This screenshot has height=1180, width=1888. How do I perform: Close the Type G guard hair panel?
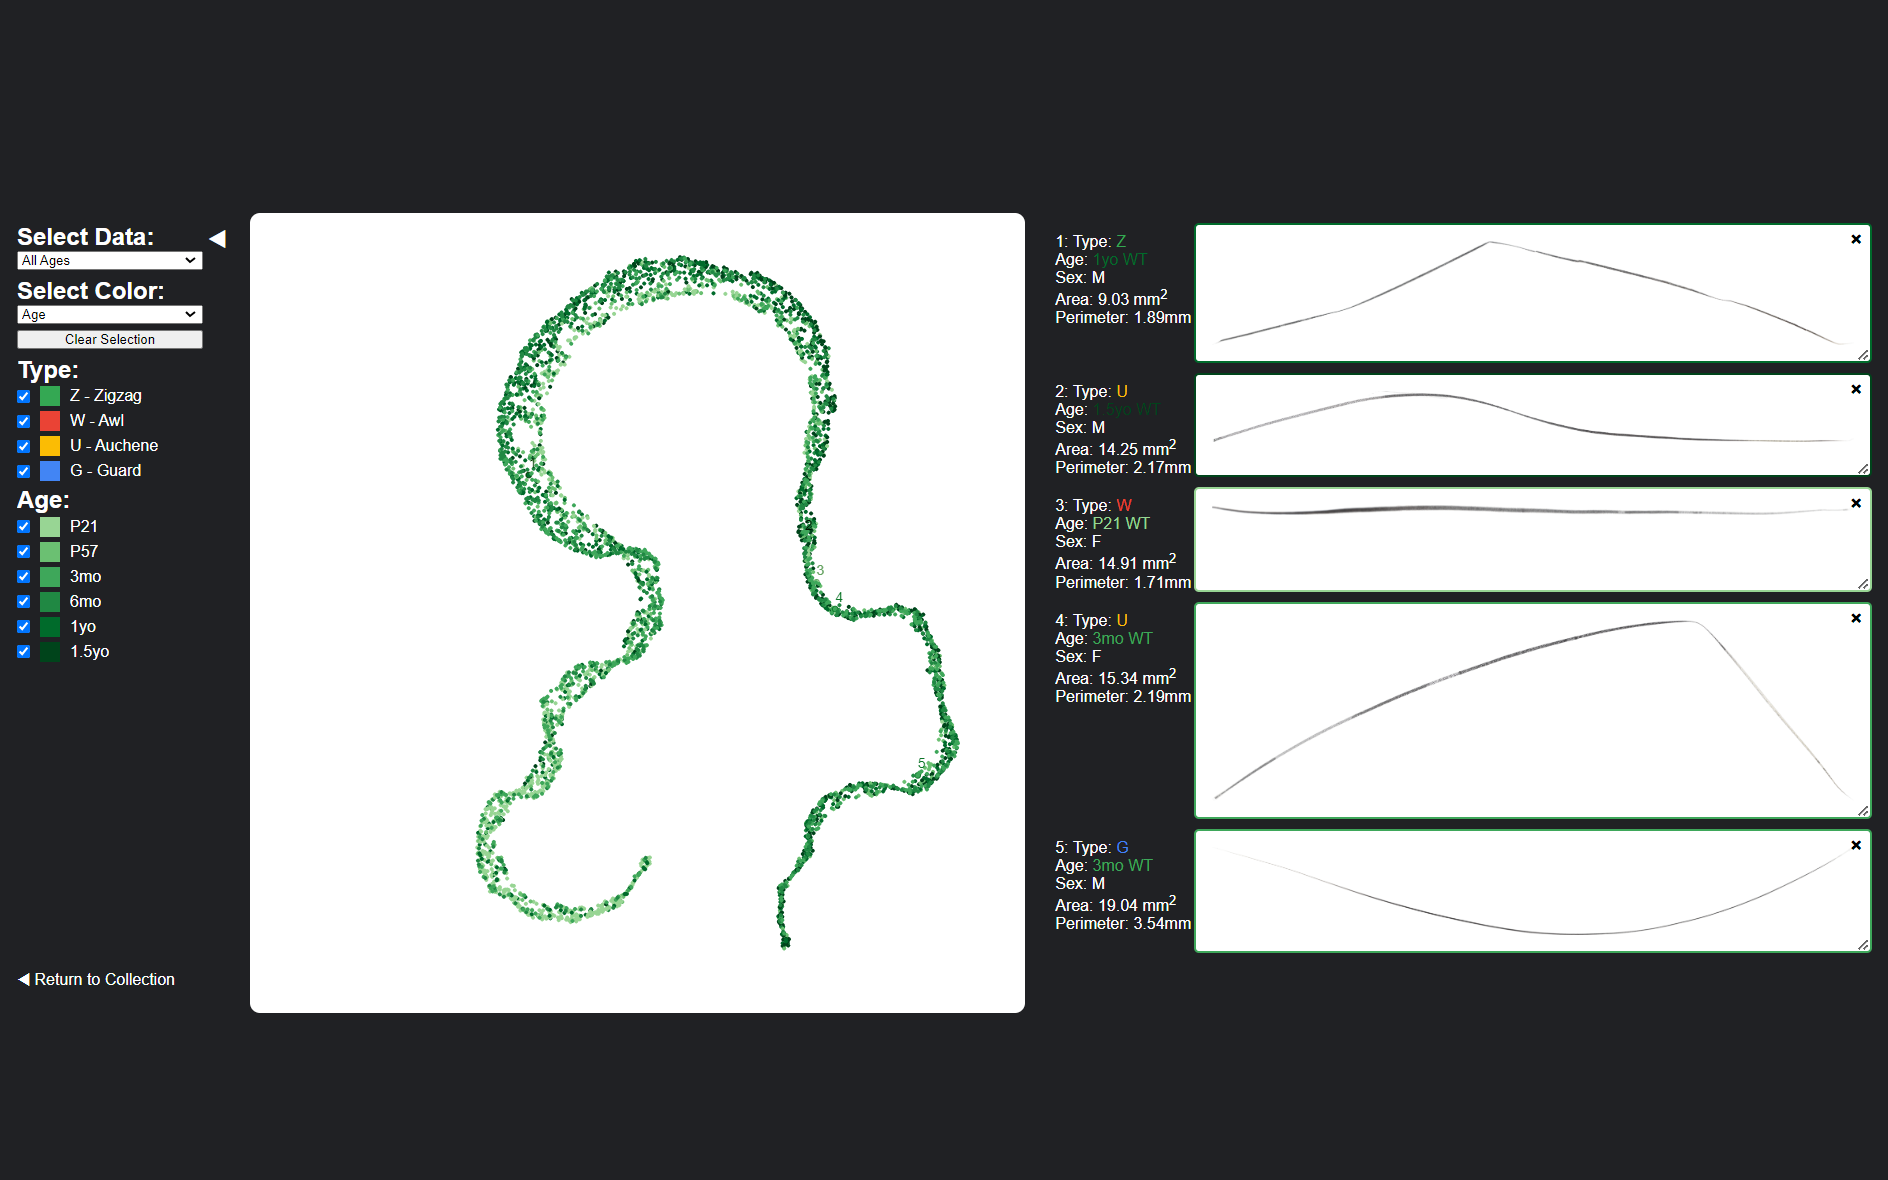tap(1856, 845)
